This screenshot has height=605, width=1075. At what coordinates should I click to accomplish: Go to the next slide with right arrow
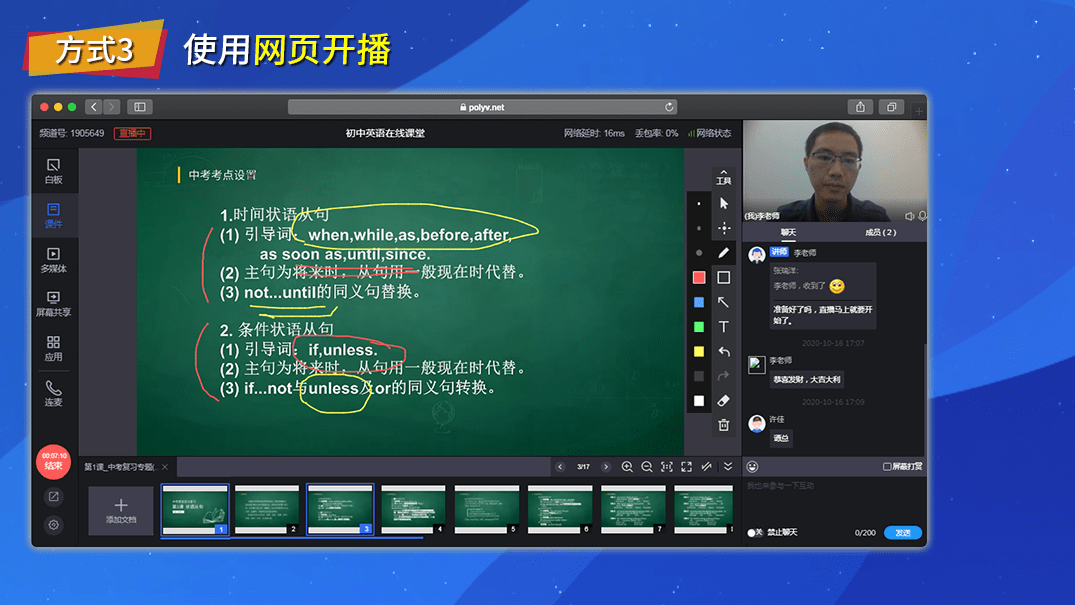pos(606,466)
